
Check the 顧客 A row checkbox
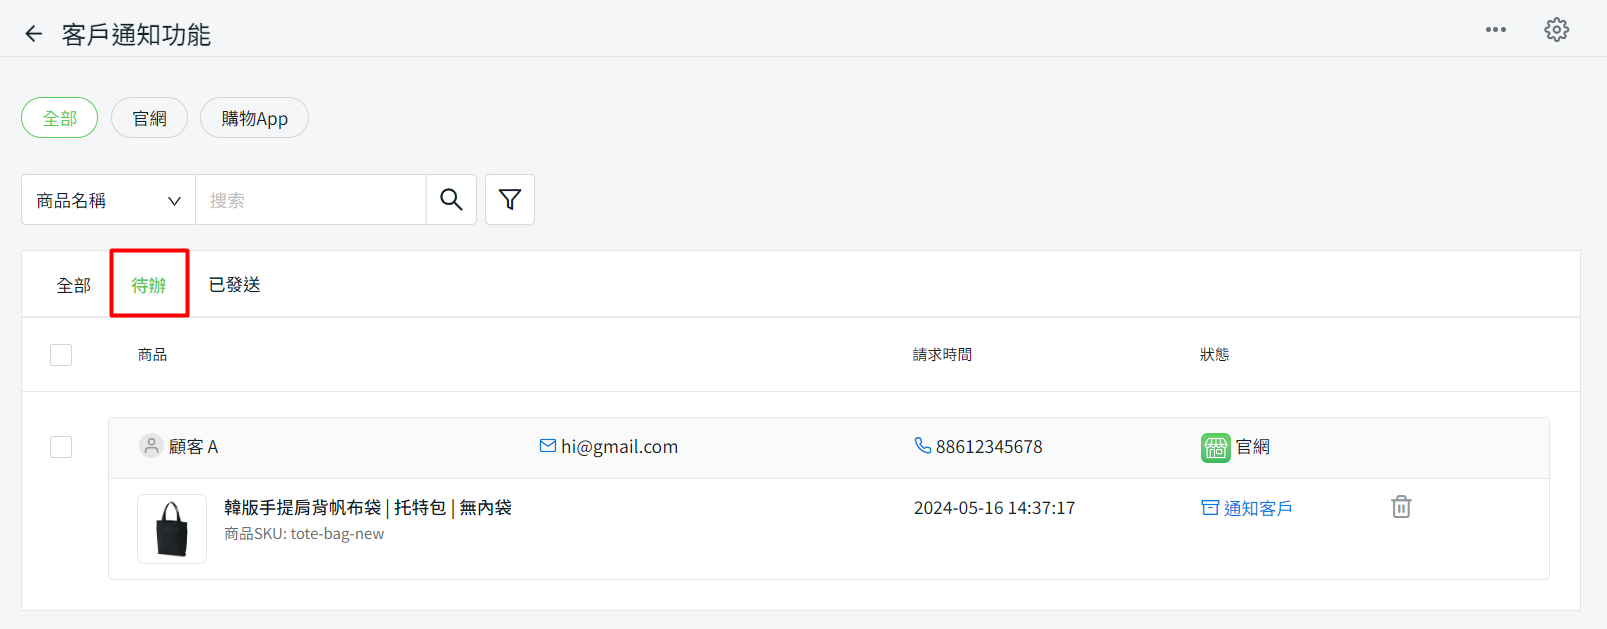[61, 447]
